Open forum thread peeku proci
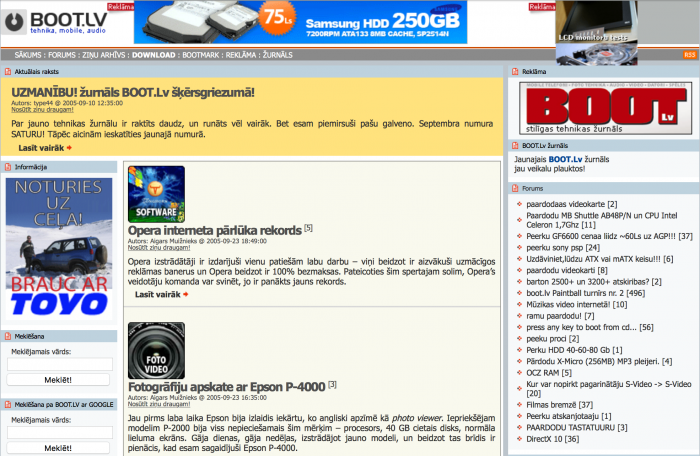 click(x=552, y=339)
